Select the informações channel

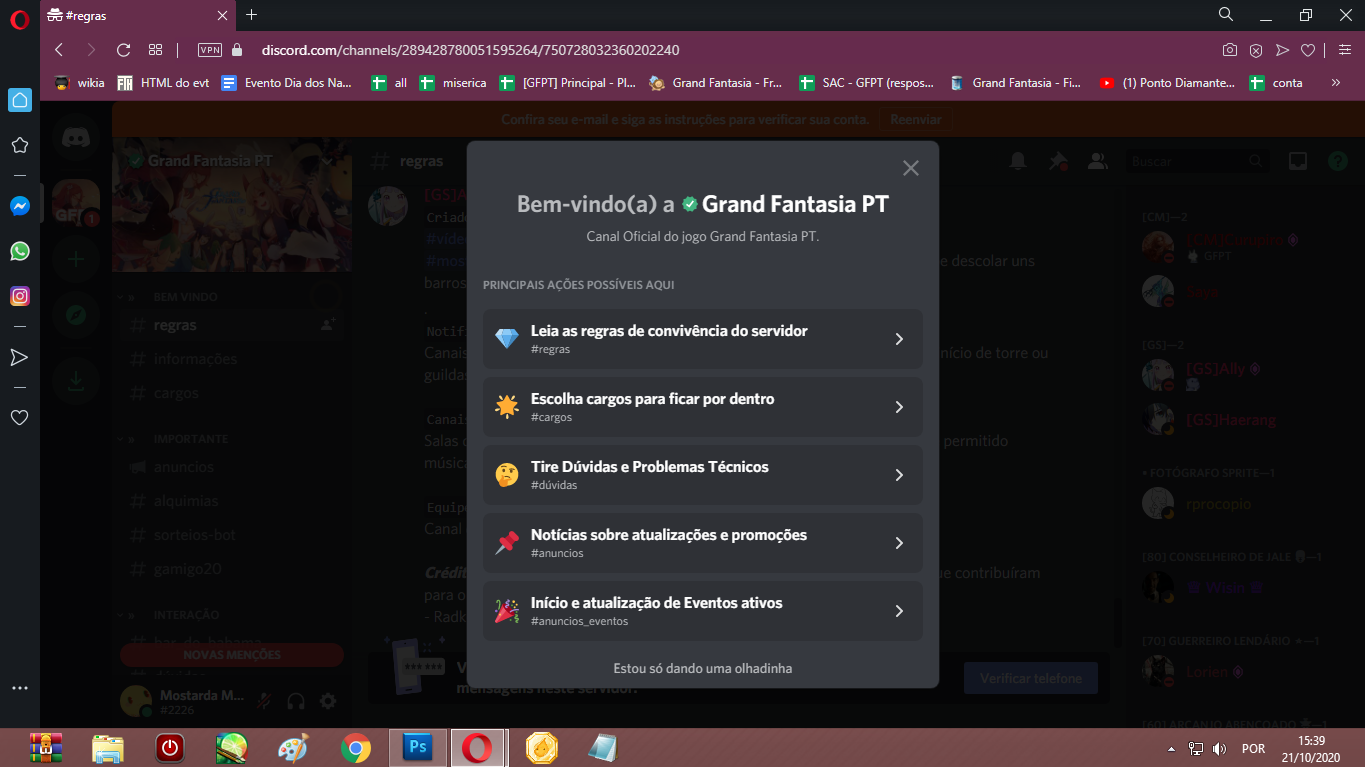click(231, 359)
